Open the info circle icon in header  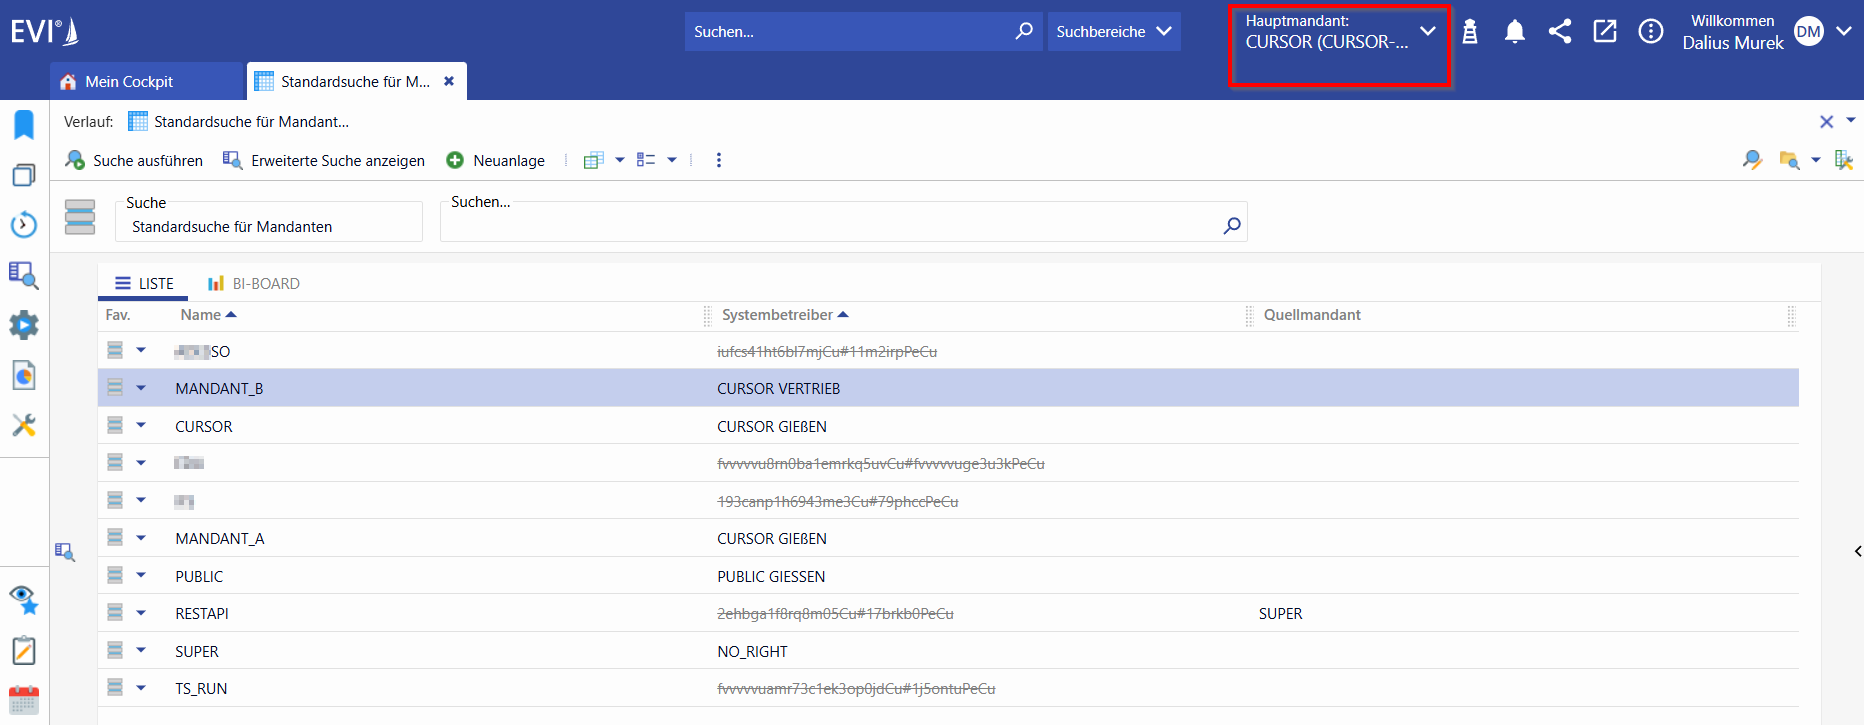click(1651, 32)
